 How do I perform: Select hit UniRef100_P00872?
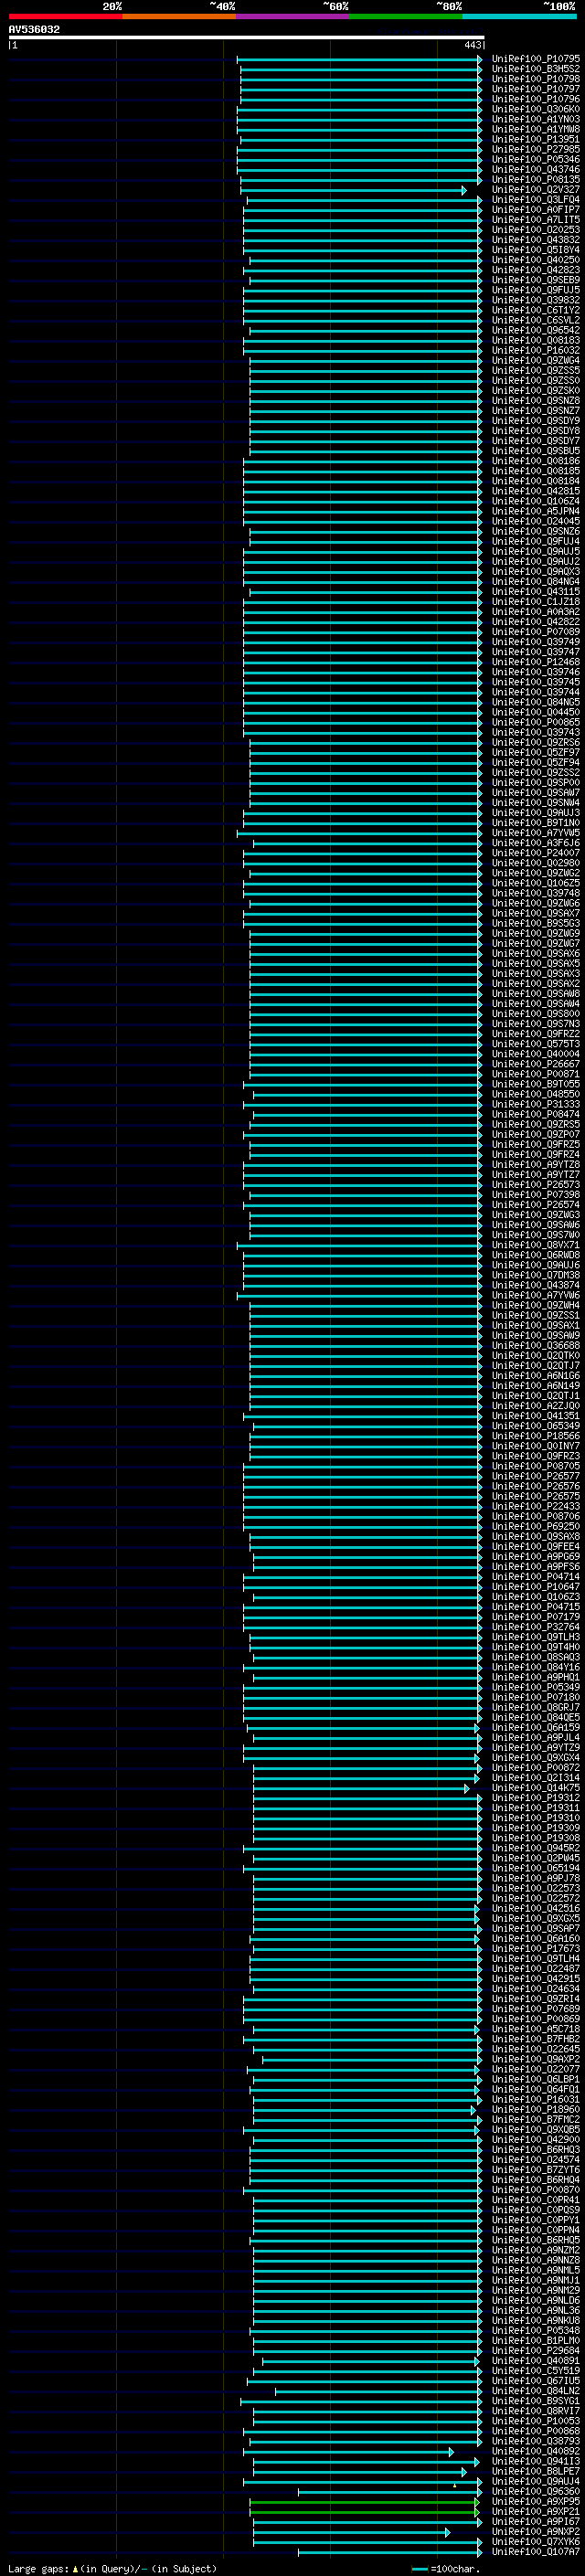[x=535, y=1768]
